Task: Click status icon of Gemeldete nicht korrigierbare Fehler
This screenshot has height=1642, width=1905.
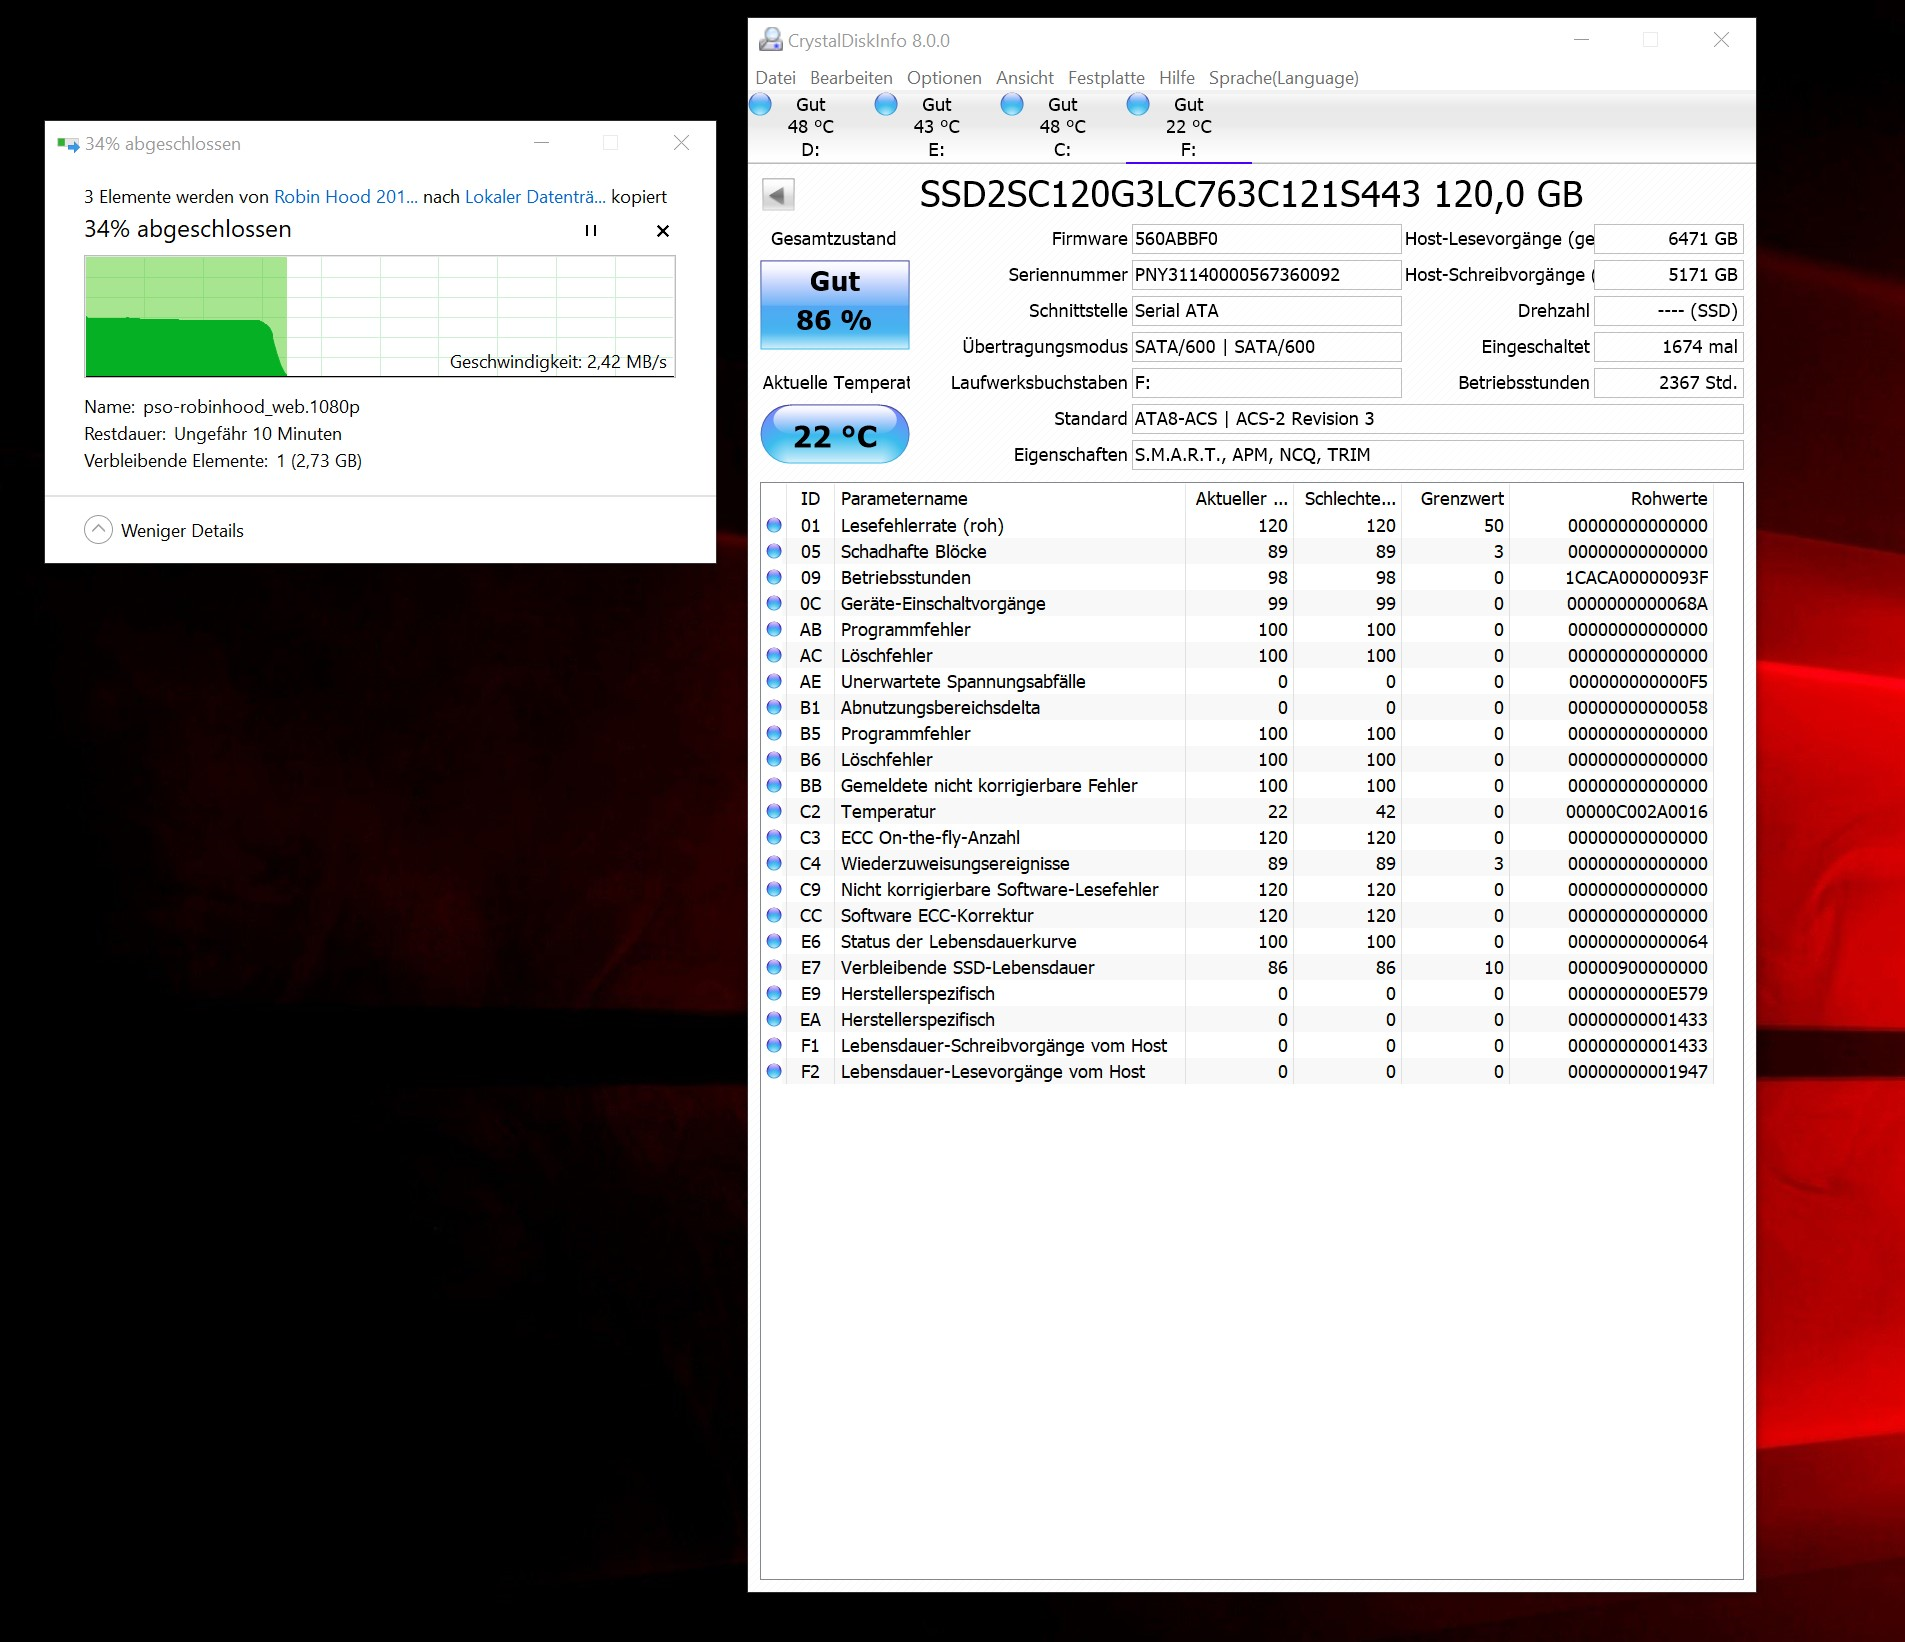Action: point(774,785)
